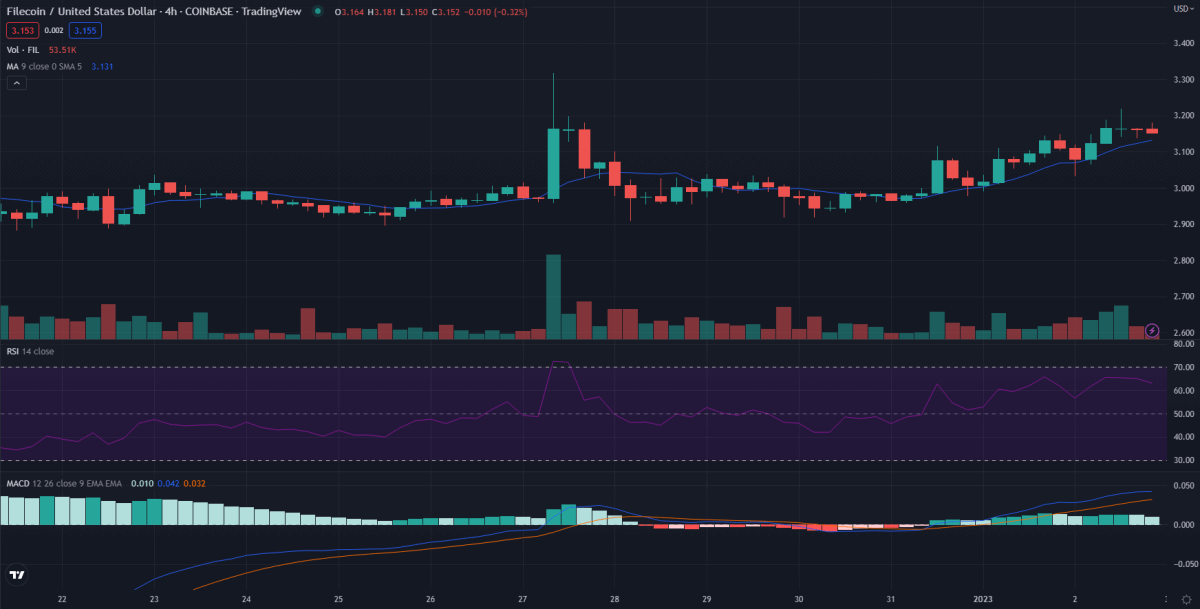Click date 23 on the time axis
1200x609 pixels.
point(154,599)
